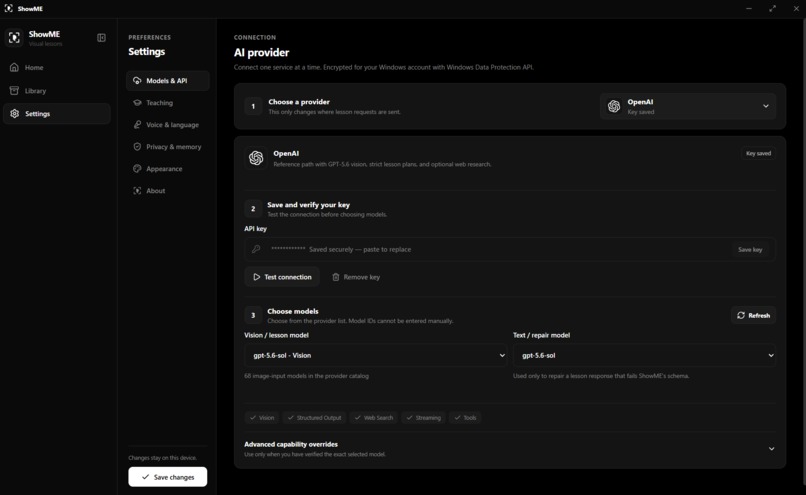806x495 pixels.
Task: Open Settings in the main sidebar
Action: pos(57,114)
